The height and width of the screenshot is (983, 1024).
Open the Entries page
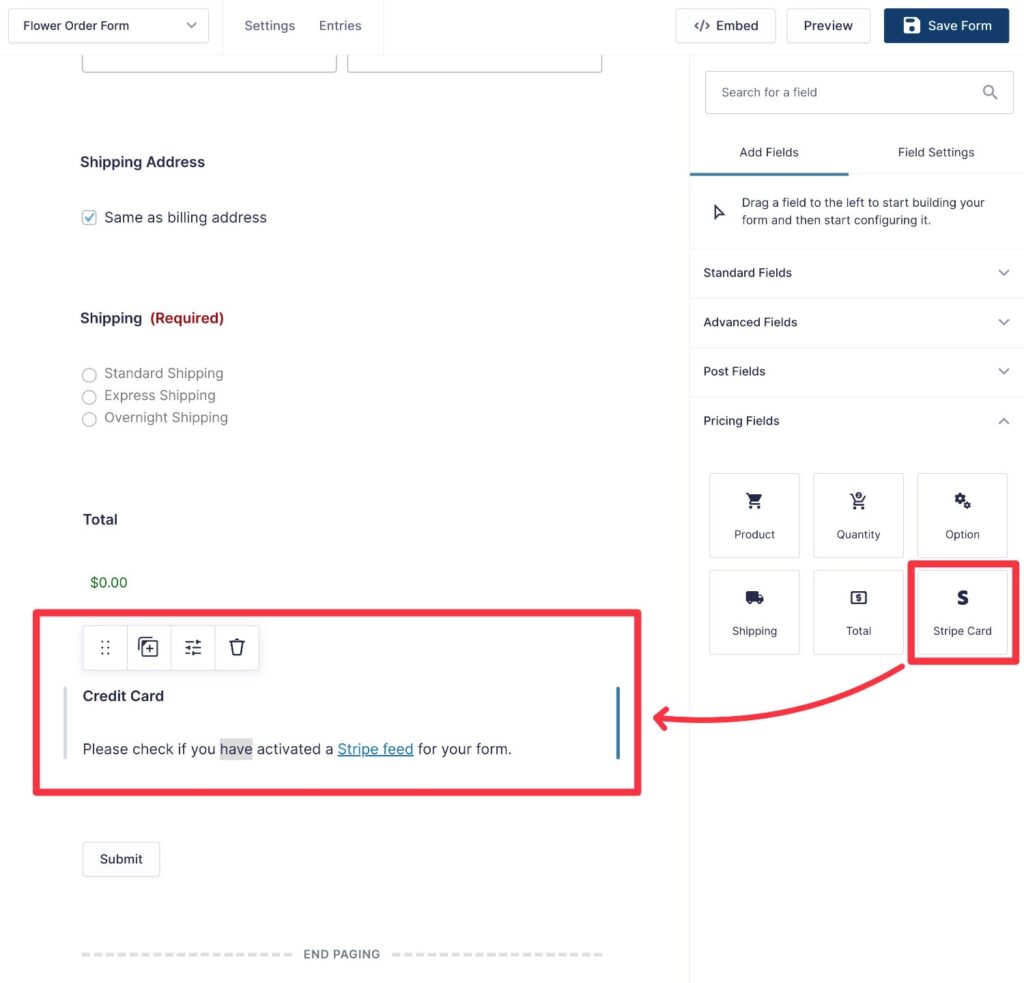tap(340, 25)
